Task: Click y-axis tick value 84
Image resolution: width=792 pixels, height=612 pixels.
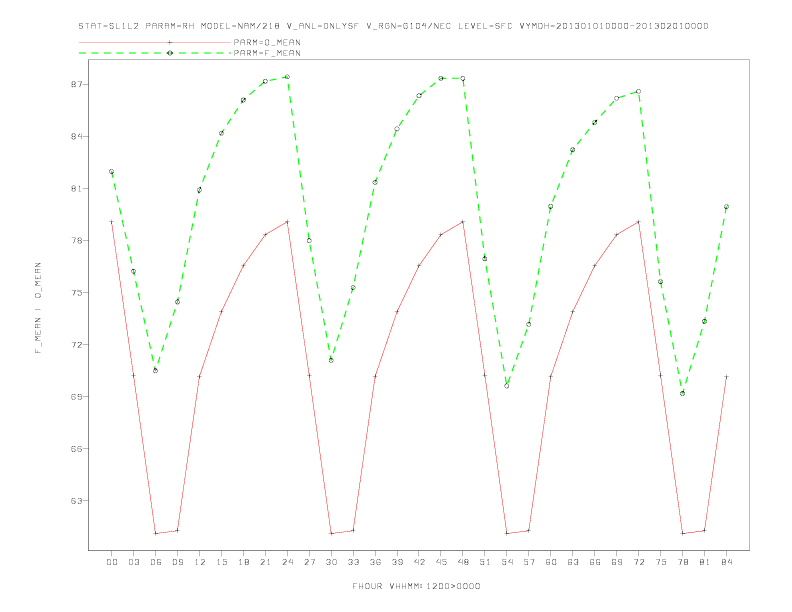Action: point(76,136)
